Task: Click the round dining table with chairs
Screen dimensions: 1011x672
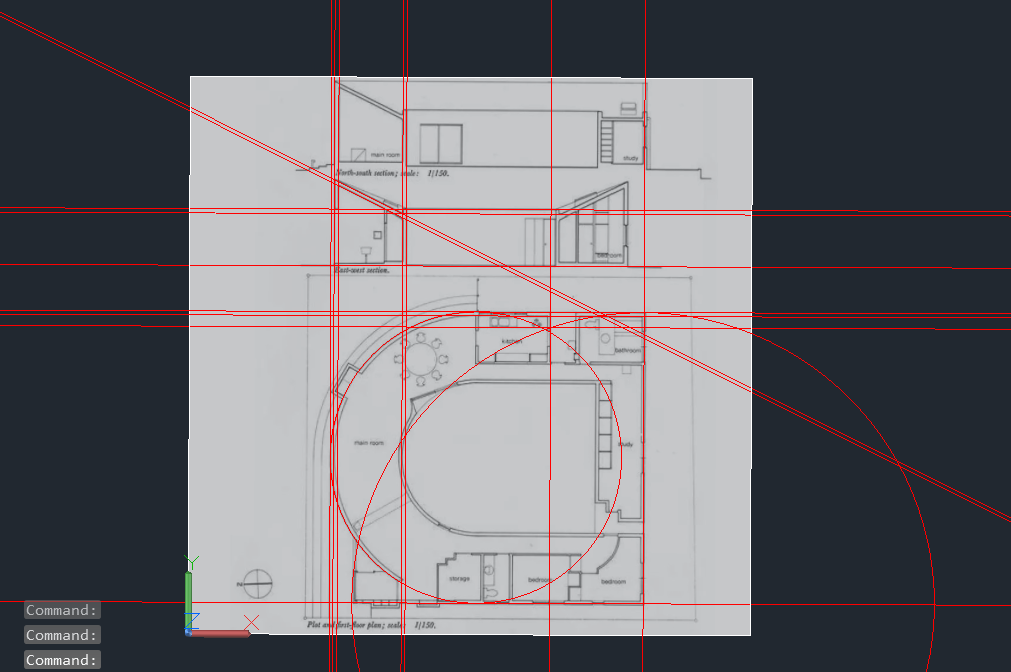Action: [420, 358]
